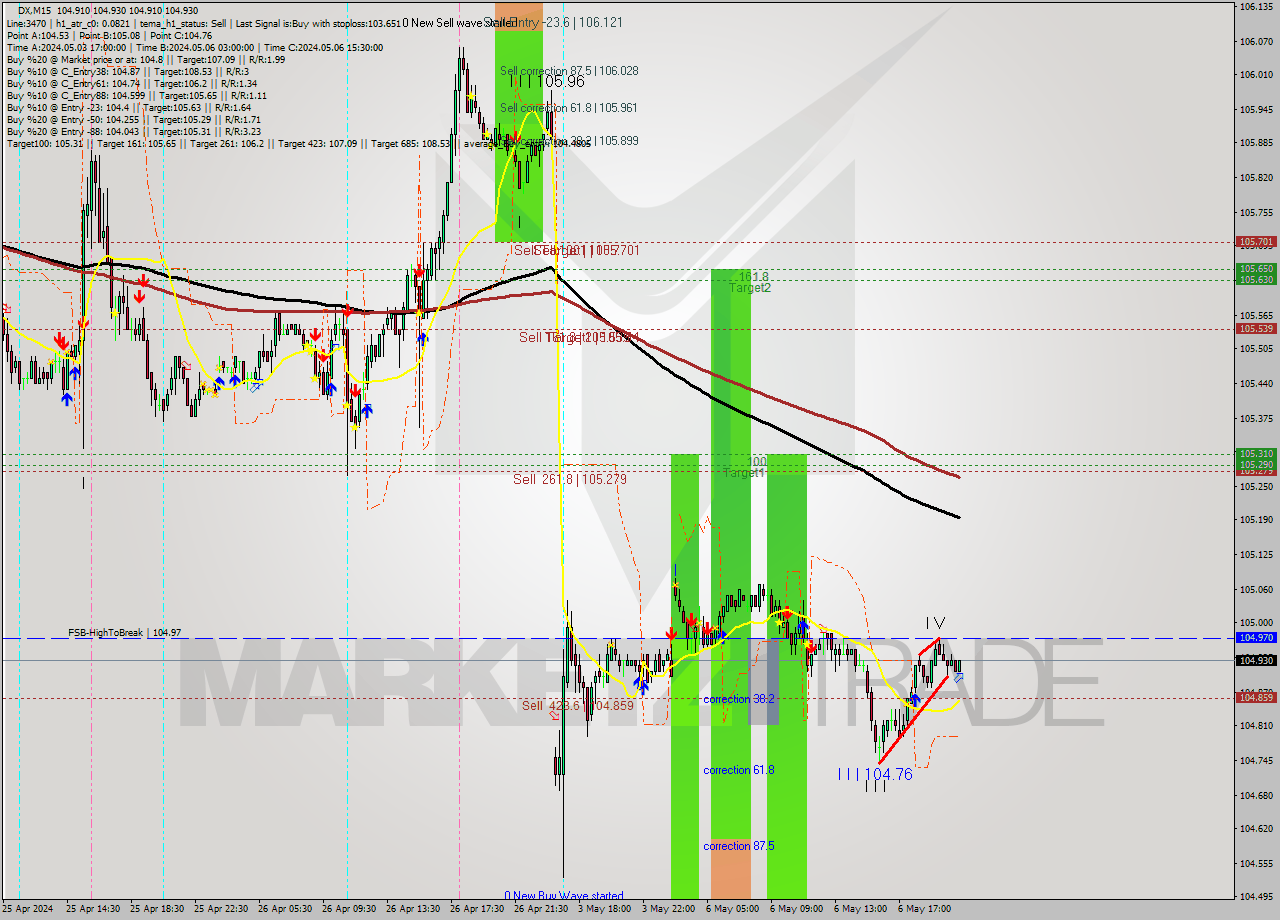Click the '26 Apr 21:30' time label
This screenshot has width=1280, height=920.
pos(541,909)
